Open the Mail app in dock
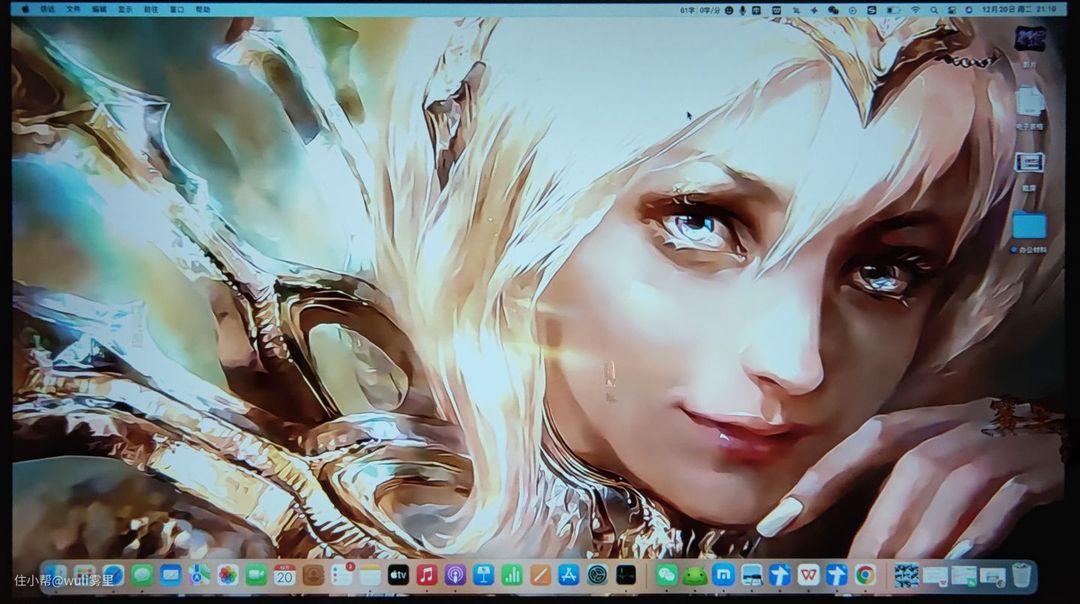The width and height of the screenshot is (1080, 604). 171,575
